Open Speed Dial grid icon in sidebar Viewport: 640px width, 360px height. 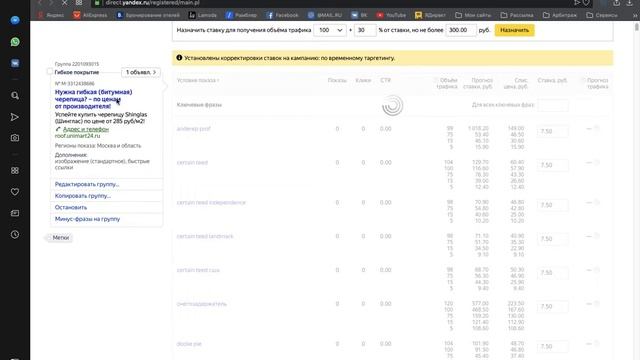15,171
